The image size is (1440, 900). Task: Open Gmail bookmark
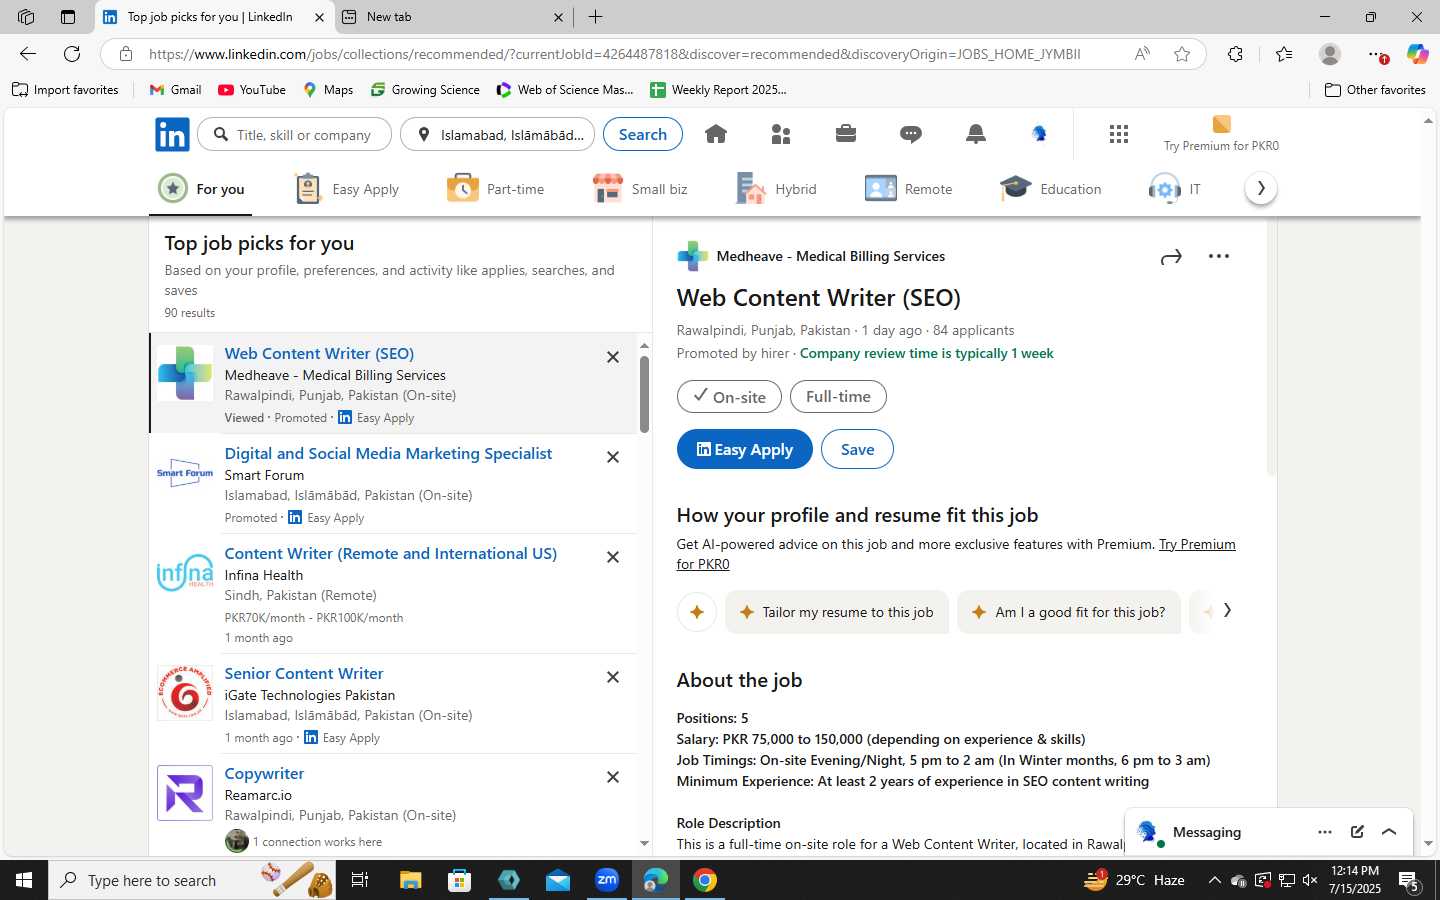(x=175, y=90)
